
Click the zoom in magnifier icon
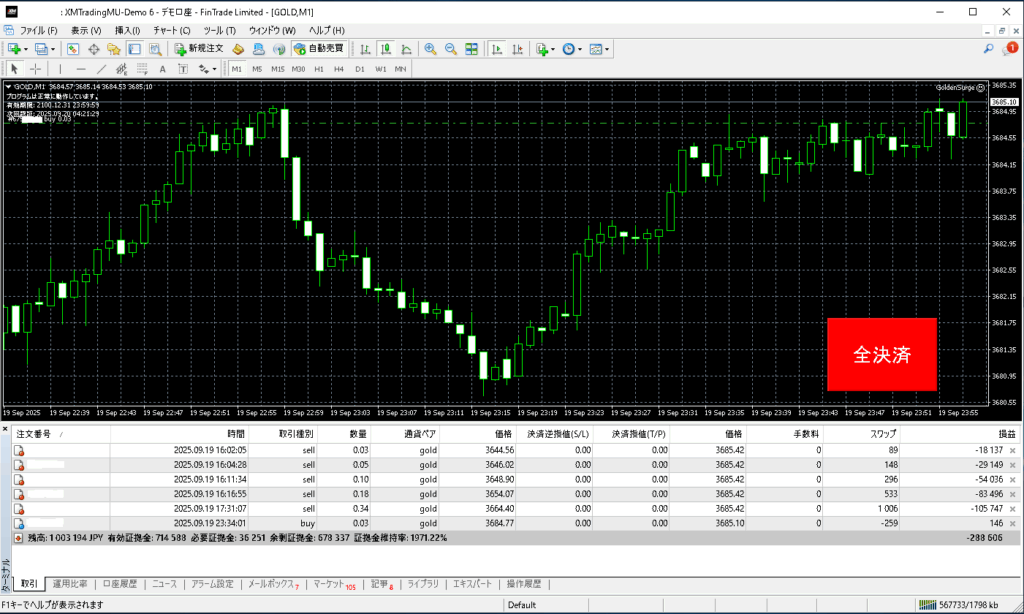pos(430,48)
